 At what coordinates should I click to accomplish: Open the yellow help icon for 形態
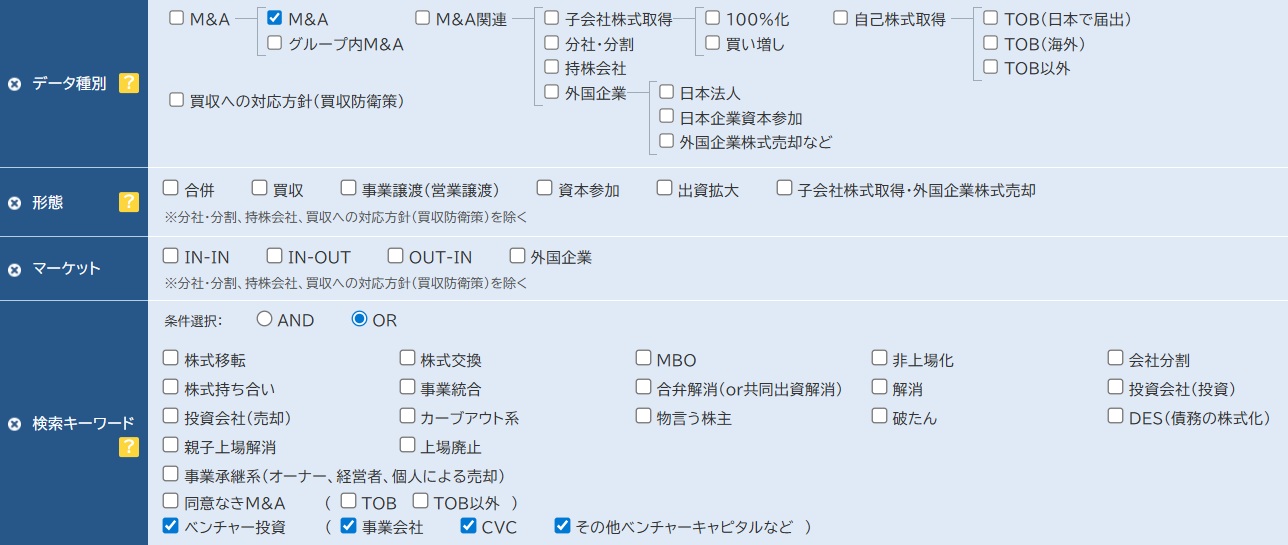pyautogui.click(x=128, y=202)
